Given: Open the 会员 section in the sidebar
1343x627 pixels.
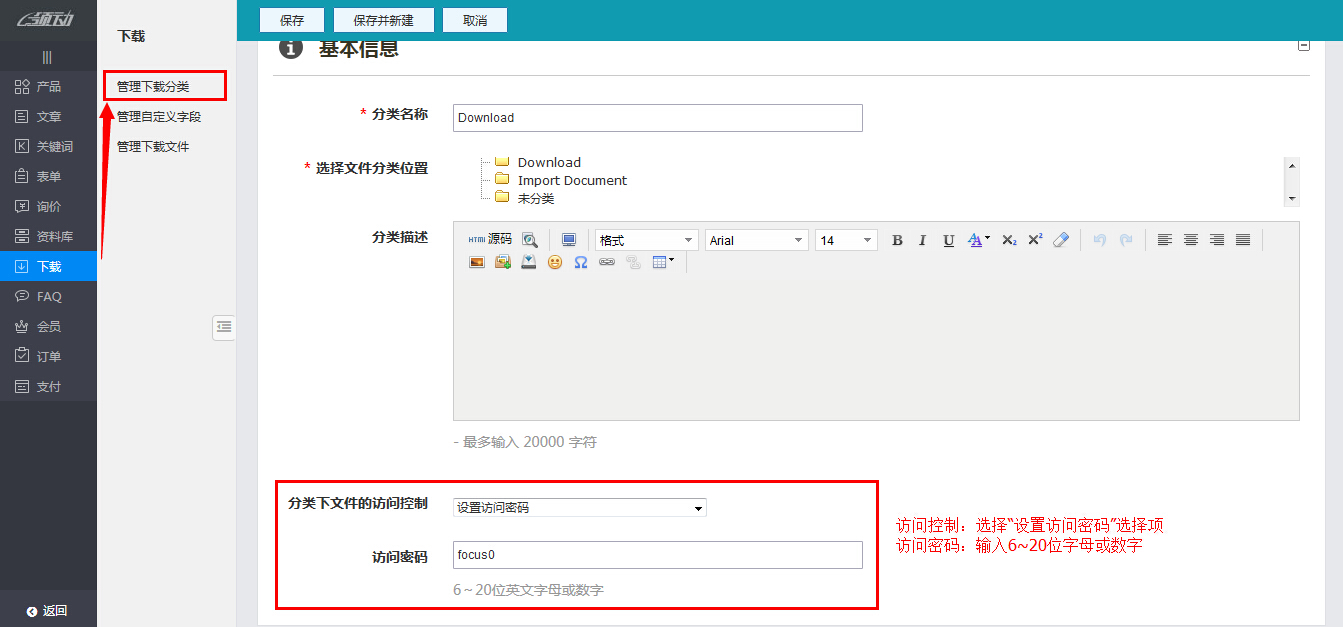Looking at the screenshot, I should [48, 326].
